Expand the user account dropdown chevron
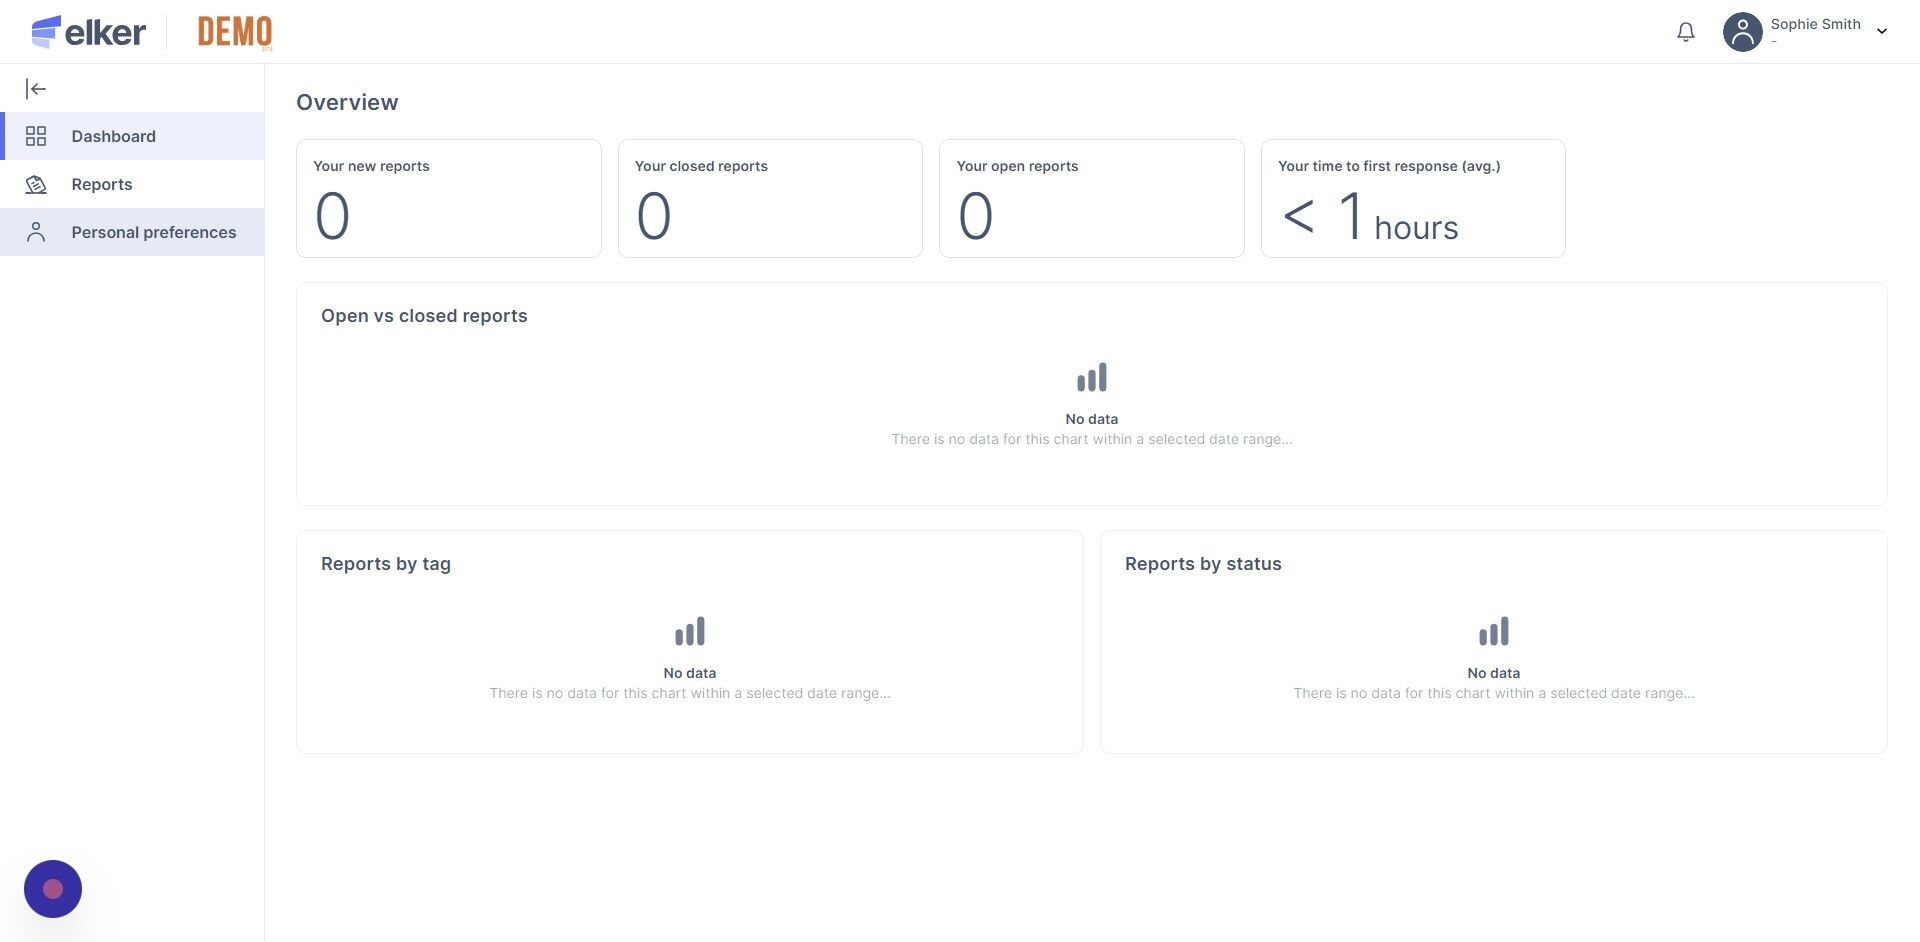This screenshot has height=942, width=1920. [1881, 32]
